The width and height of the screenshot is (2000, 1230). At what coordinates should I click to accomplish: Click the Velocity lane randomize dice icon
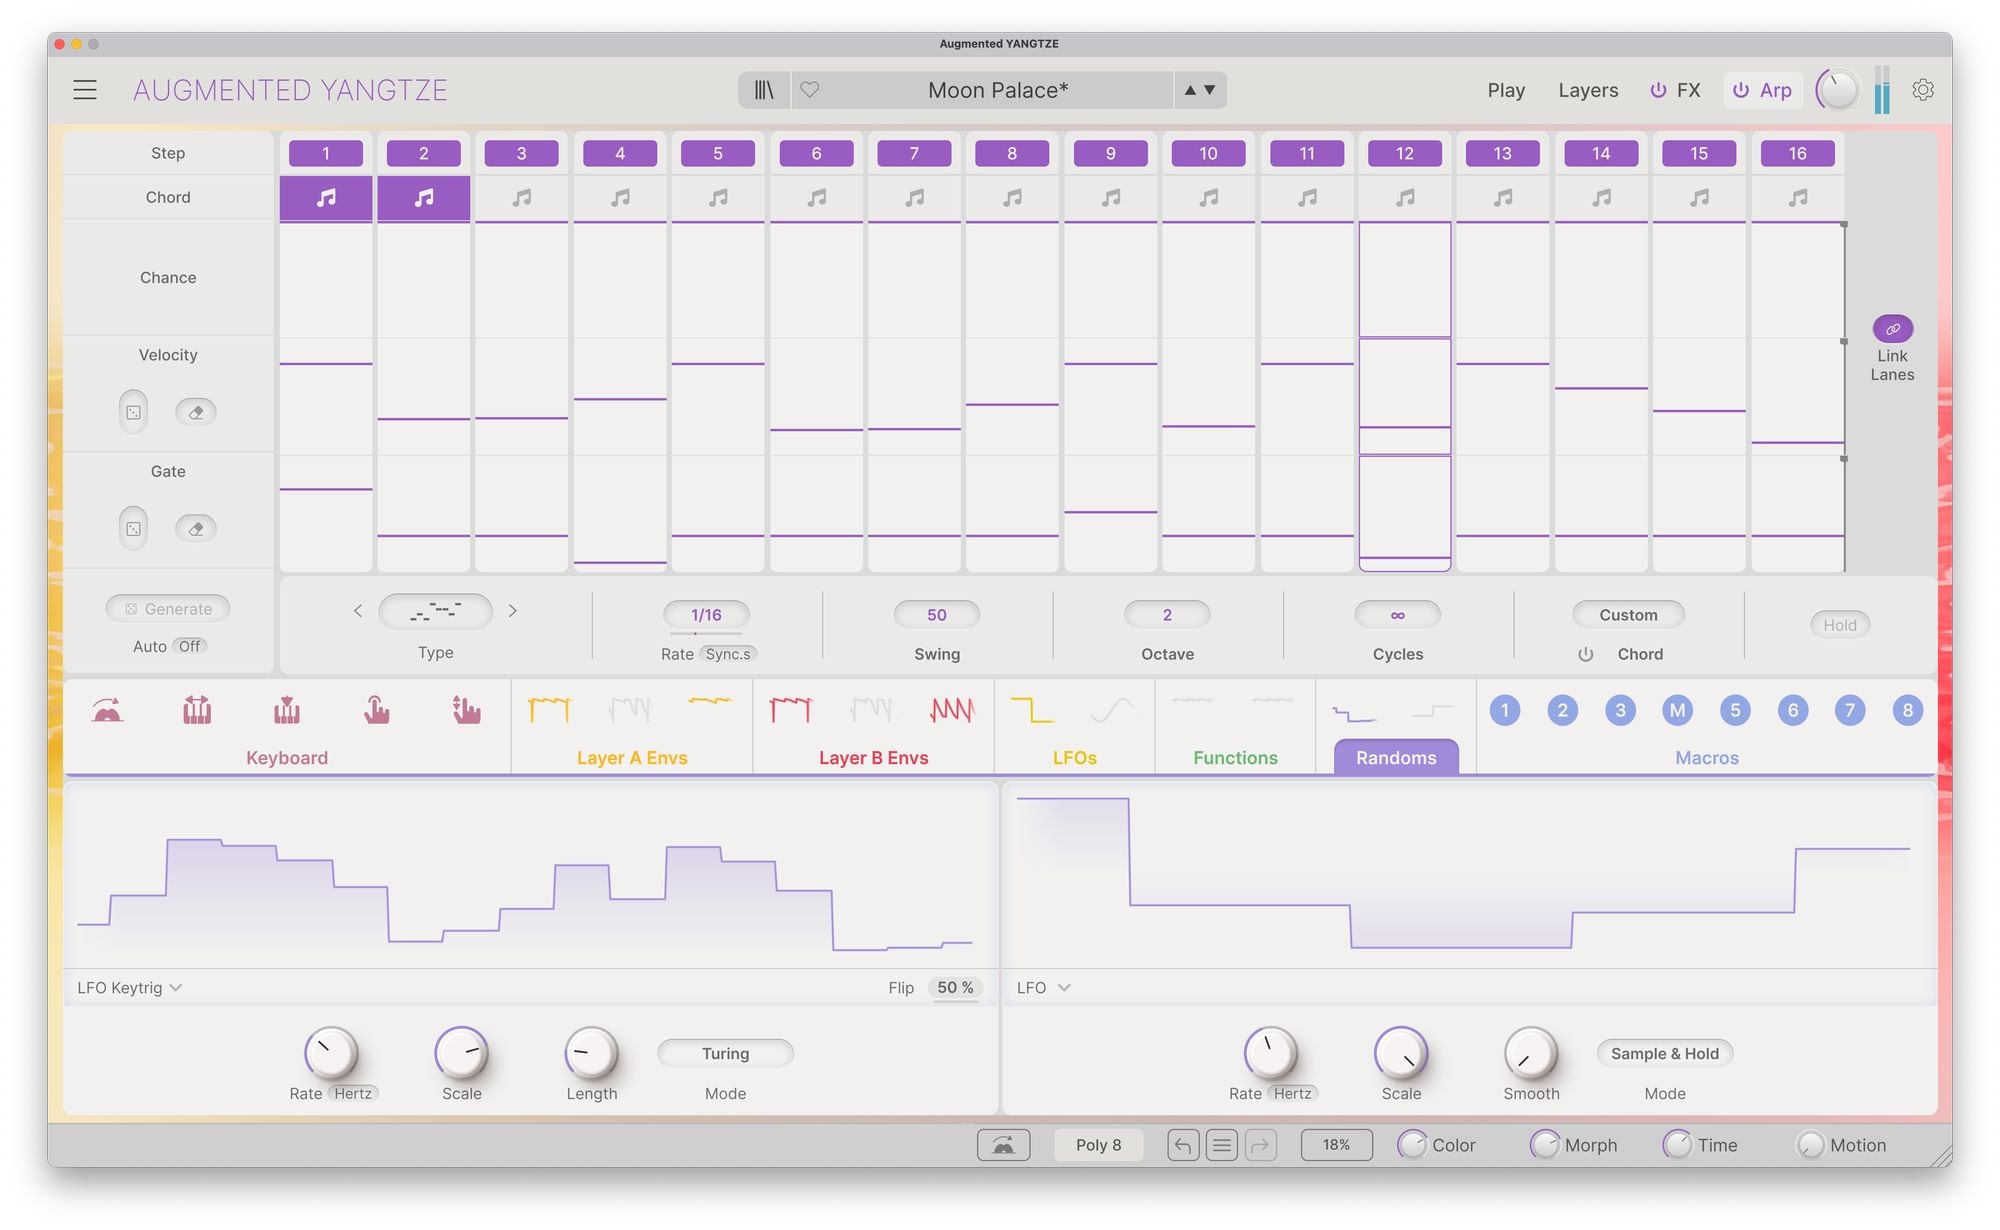[133, 412]
